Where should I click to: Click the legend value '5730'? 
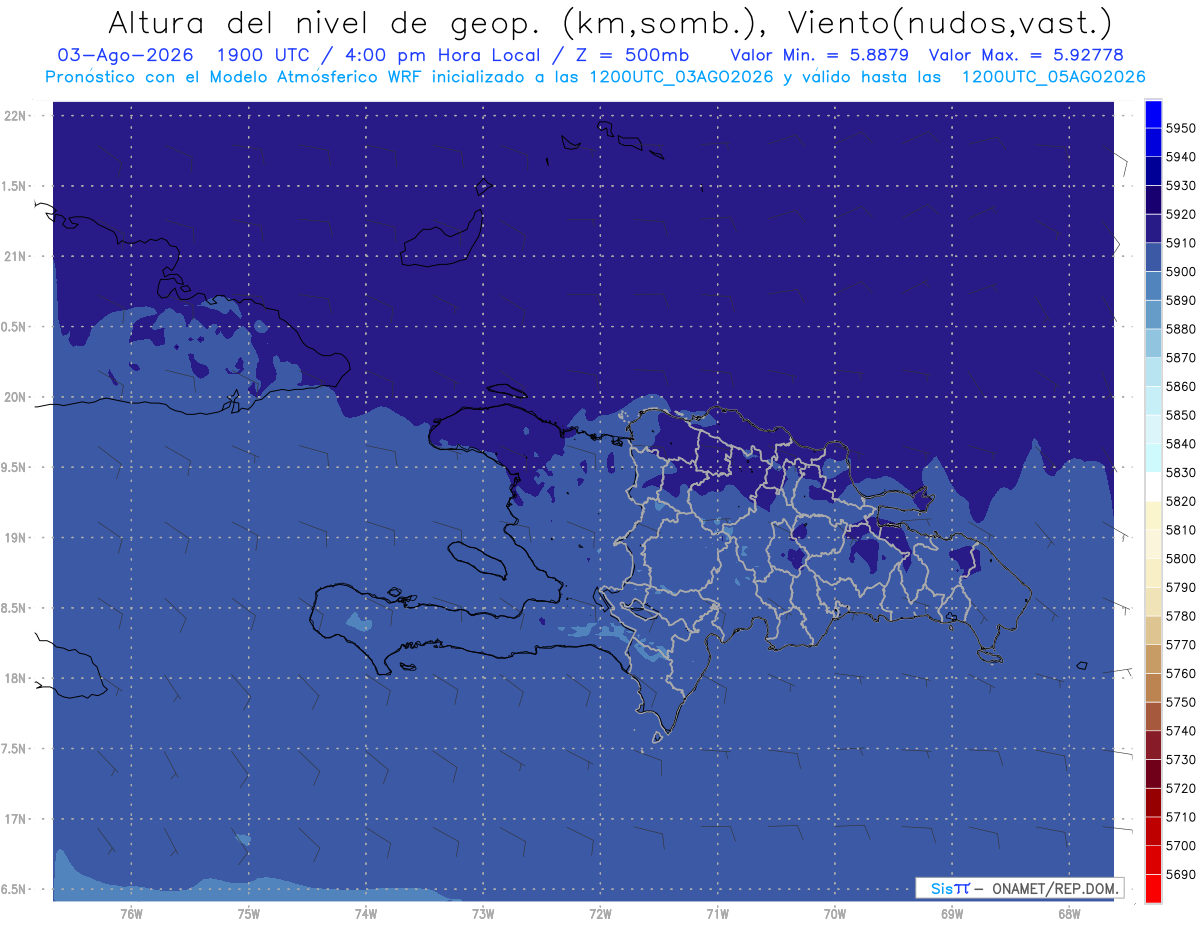pyautogui.click(x=1180, y=759)
